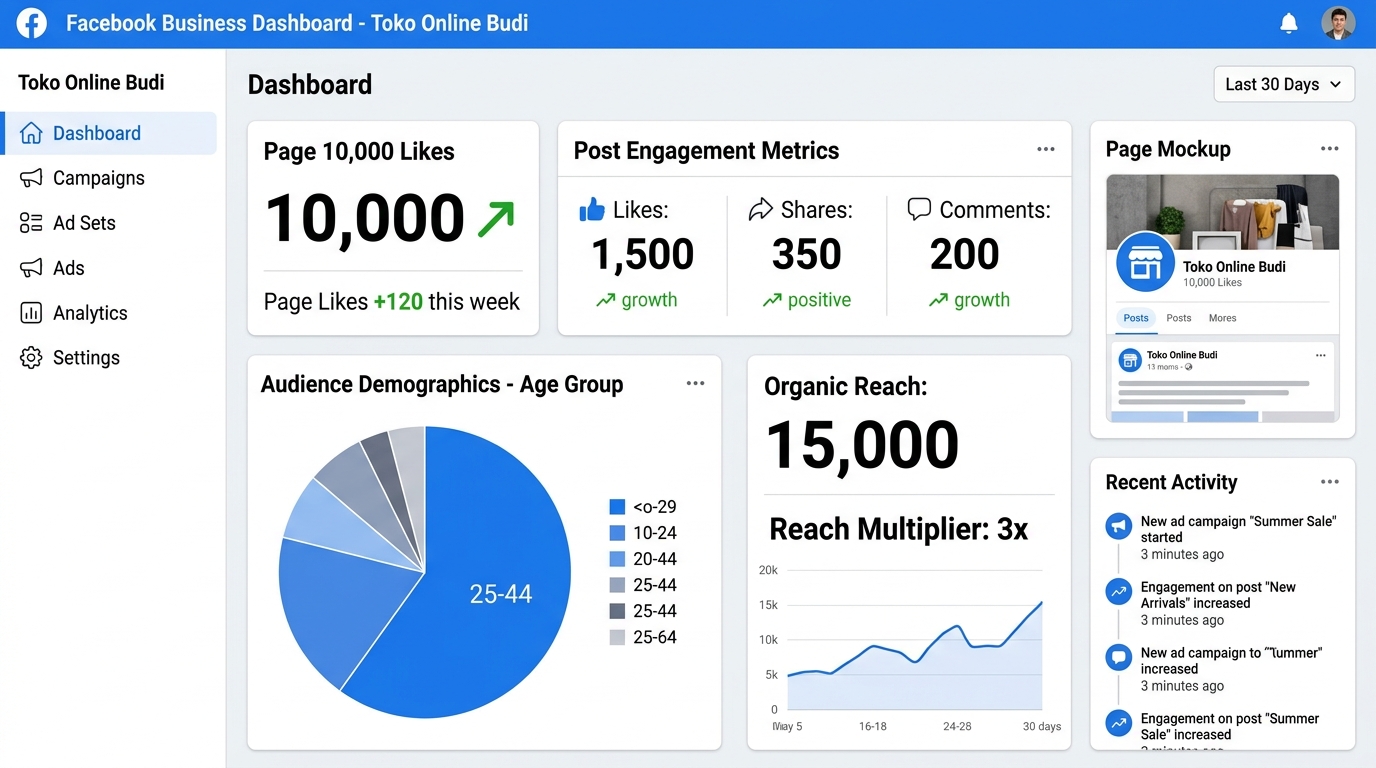Select the highlighted Posts tab in mockup
1376x768 pixels.
[x=1136, y=318]
